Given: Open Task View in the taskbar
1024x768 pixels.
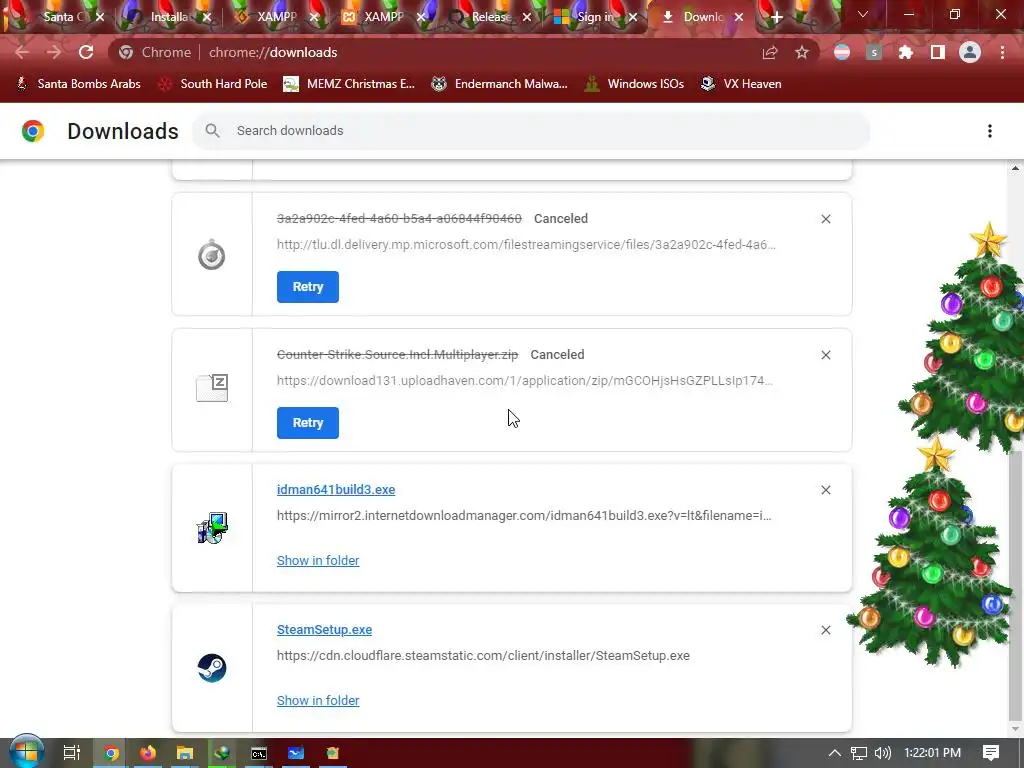Looking at the screenshot, I should point(72,753).
